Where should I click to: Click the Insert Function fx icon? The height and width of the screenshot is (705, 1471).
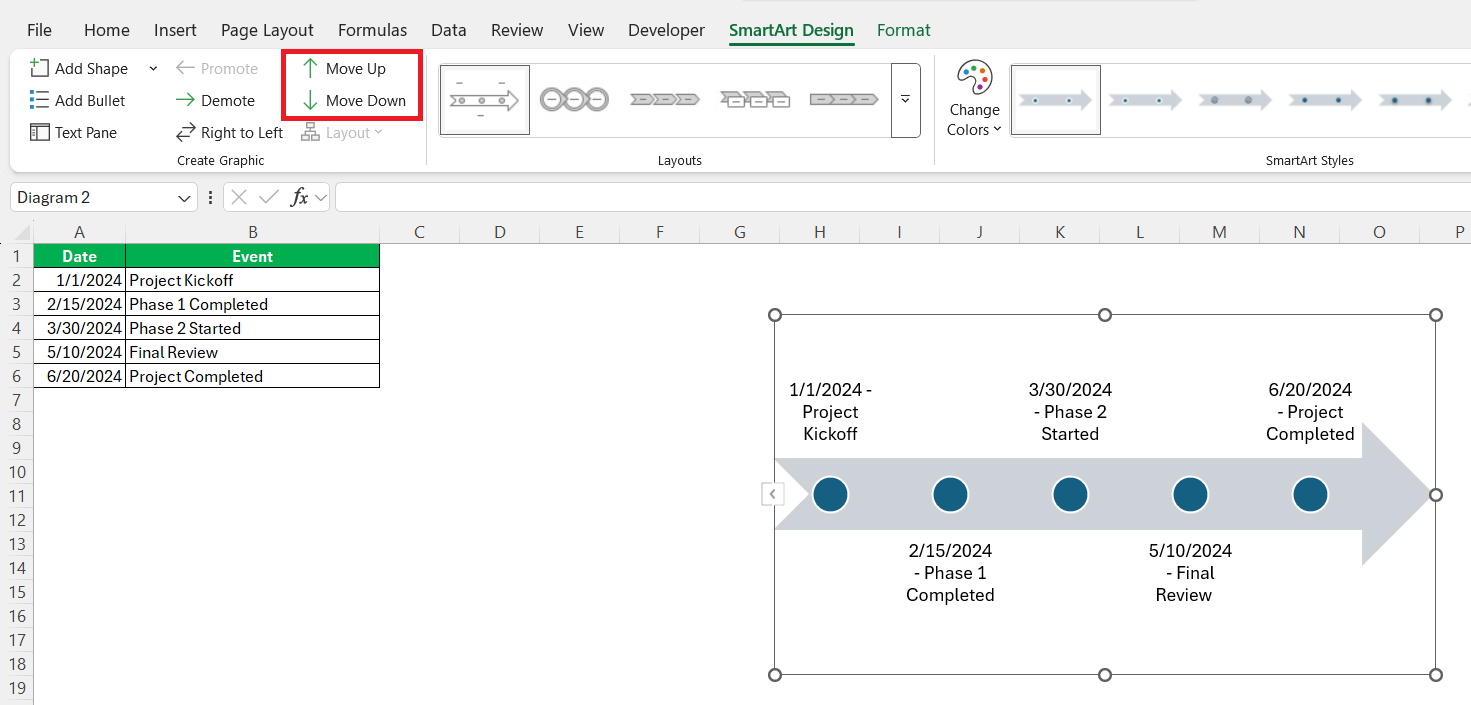pos(299,198)
